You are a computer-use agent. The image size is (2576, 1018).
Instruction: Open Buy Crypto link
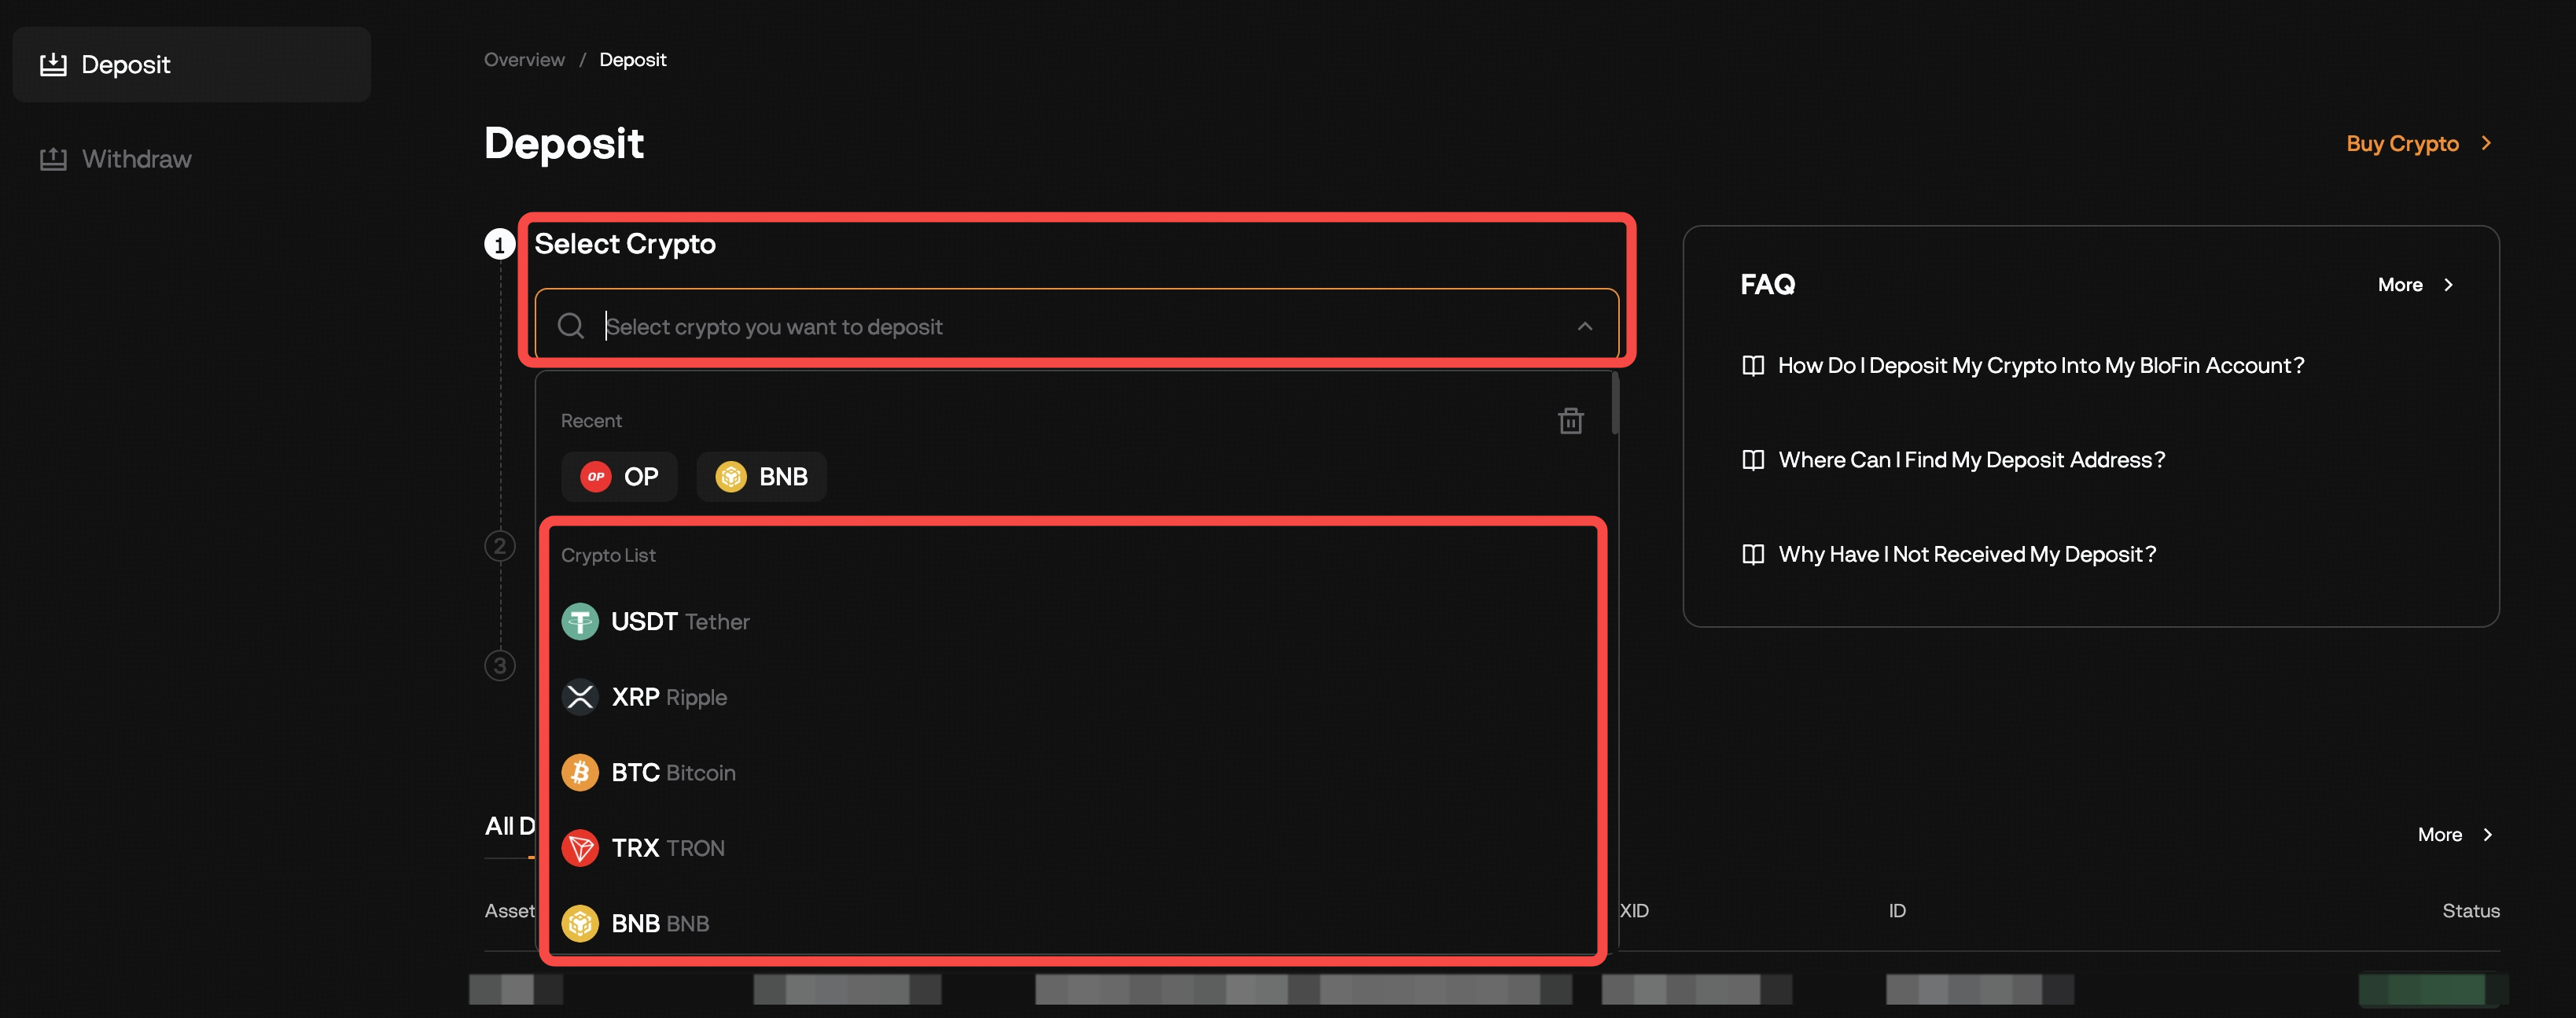point(2417,144)
